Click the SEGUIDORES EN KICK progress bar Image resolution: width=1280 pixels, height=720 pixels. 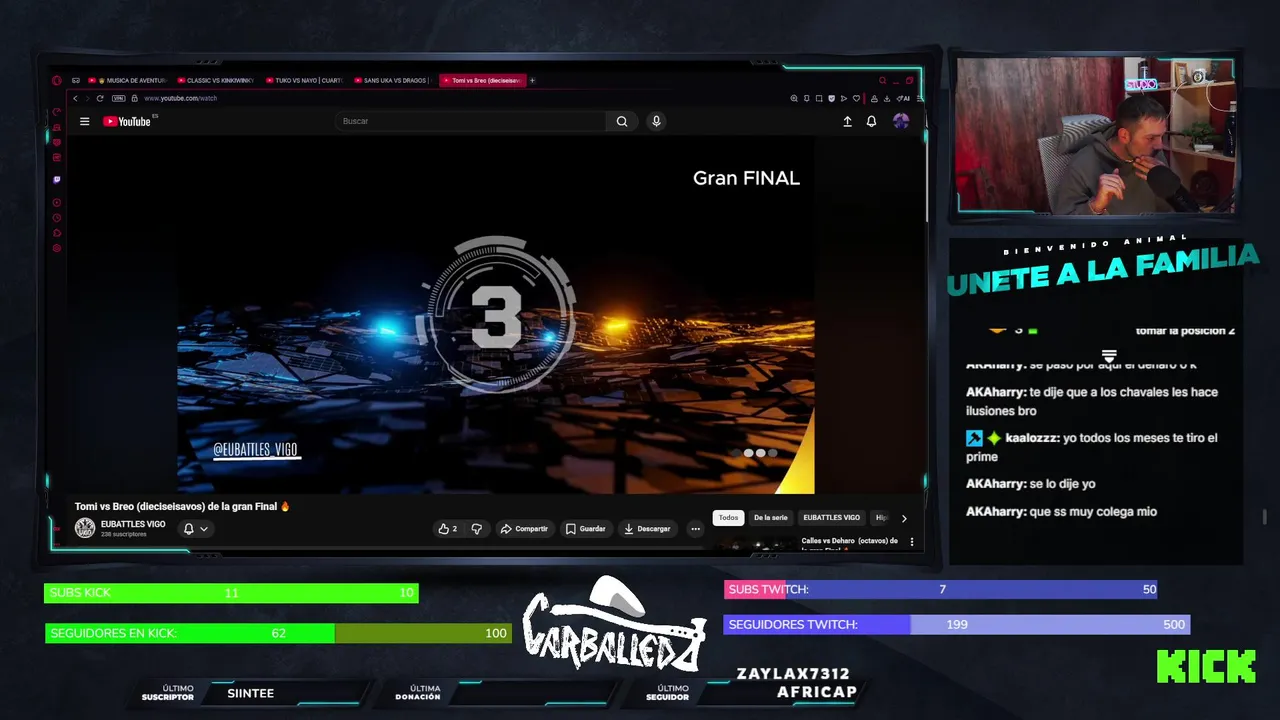pos(278,633)
